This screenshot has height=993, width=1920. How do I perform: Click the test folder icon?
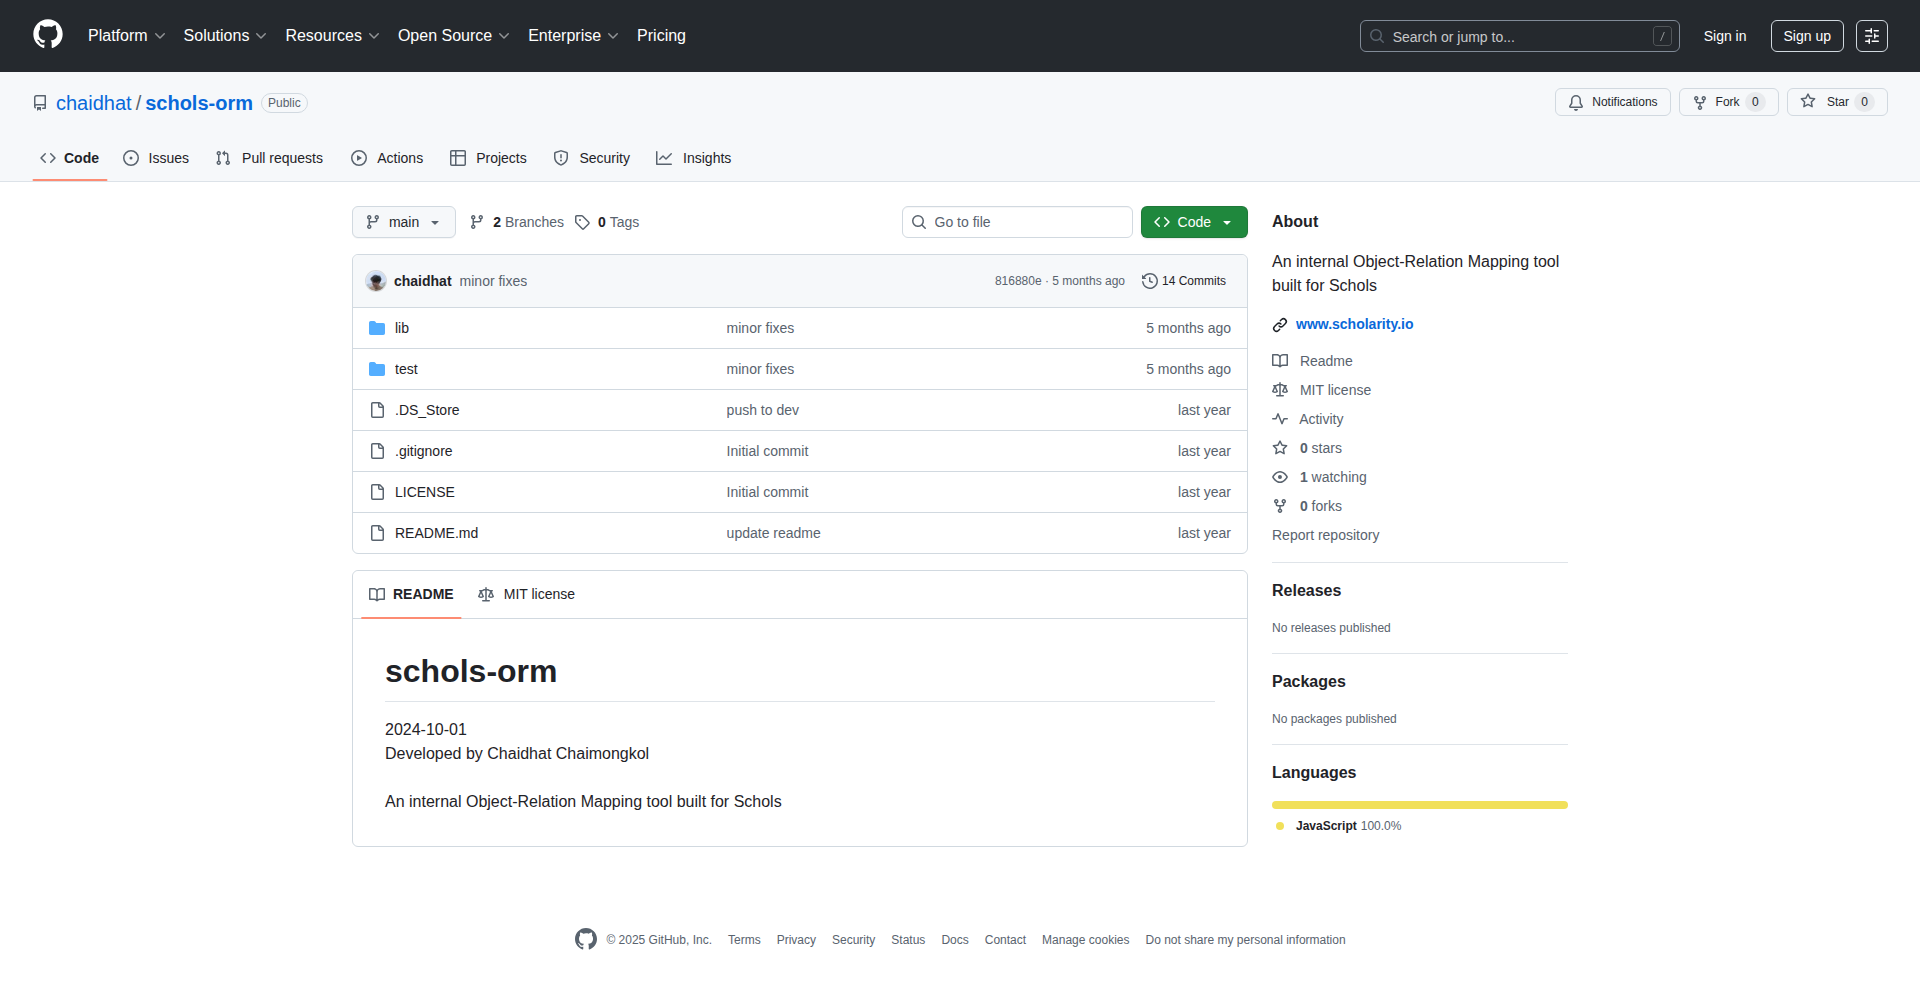tap(377, 369)
